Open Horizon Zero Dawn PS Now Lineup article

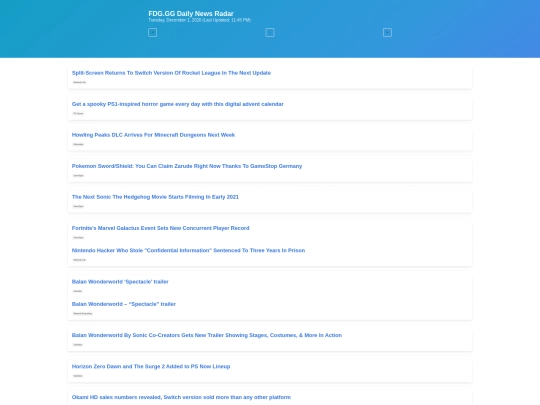151,366
